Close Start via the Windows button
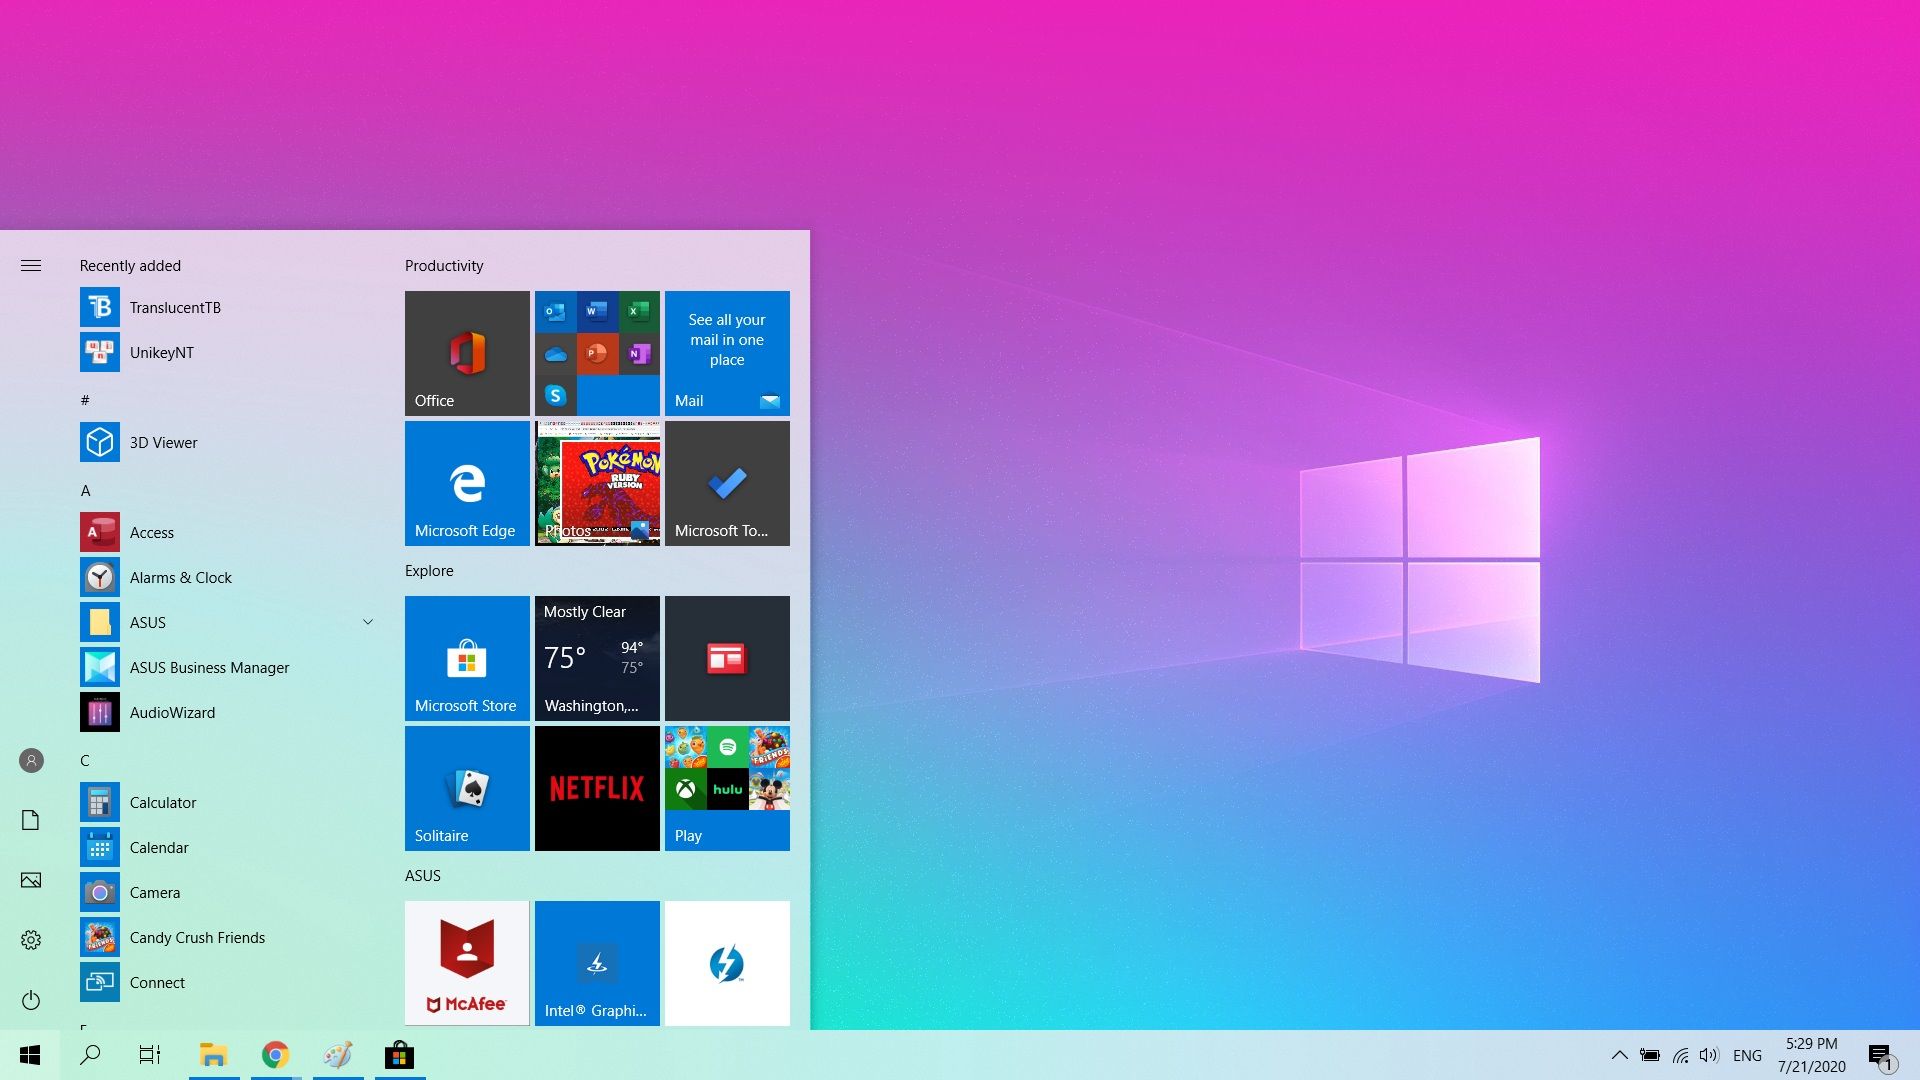Screen dimensions: 1920x1080 (x=30, y=1055)
